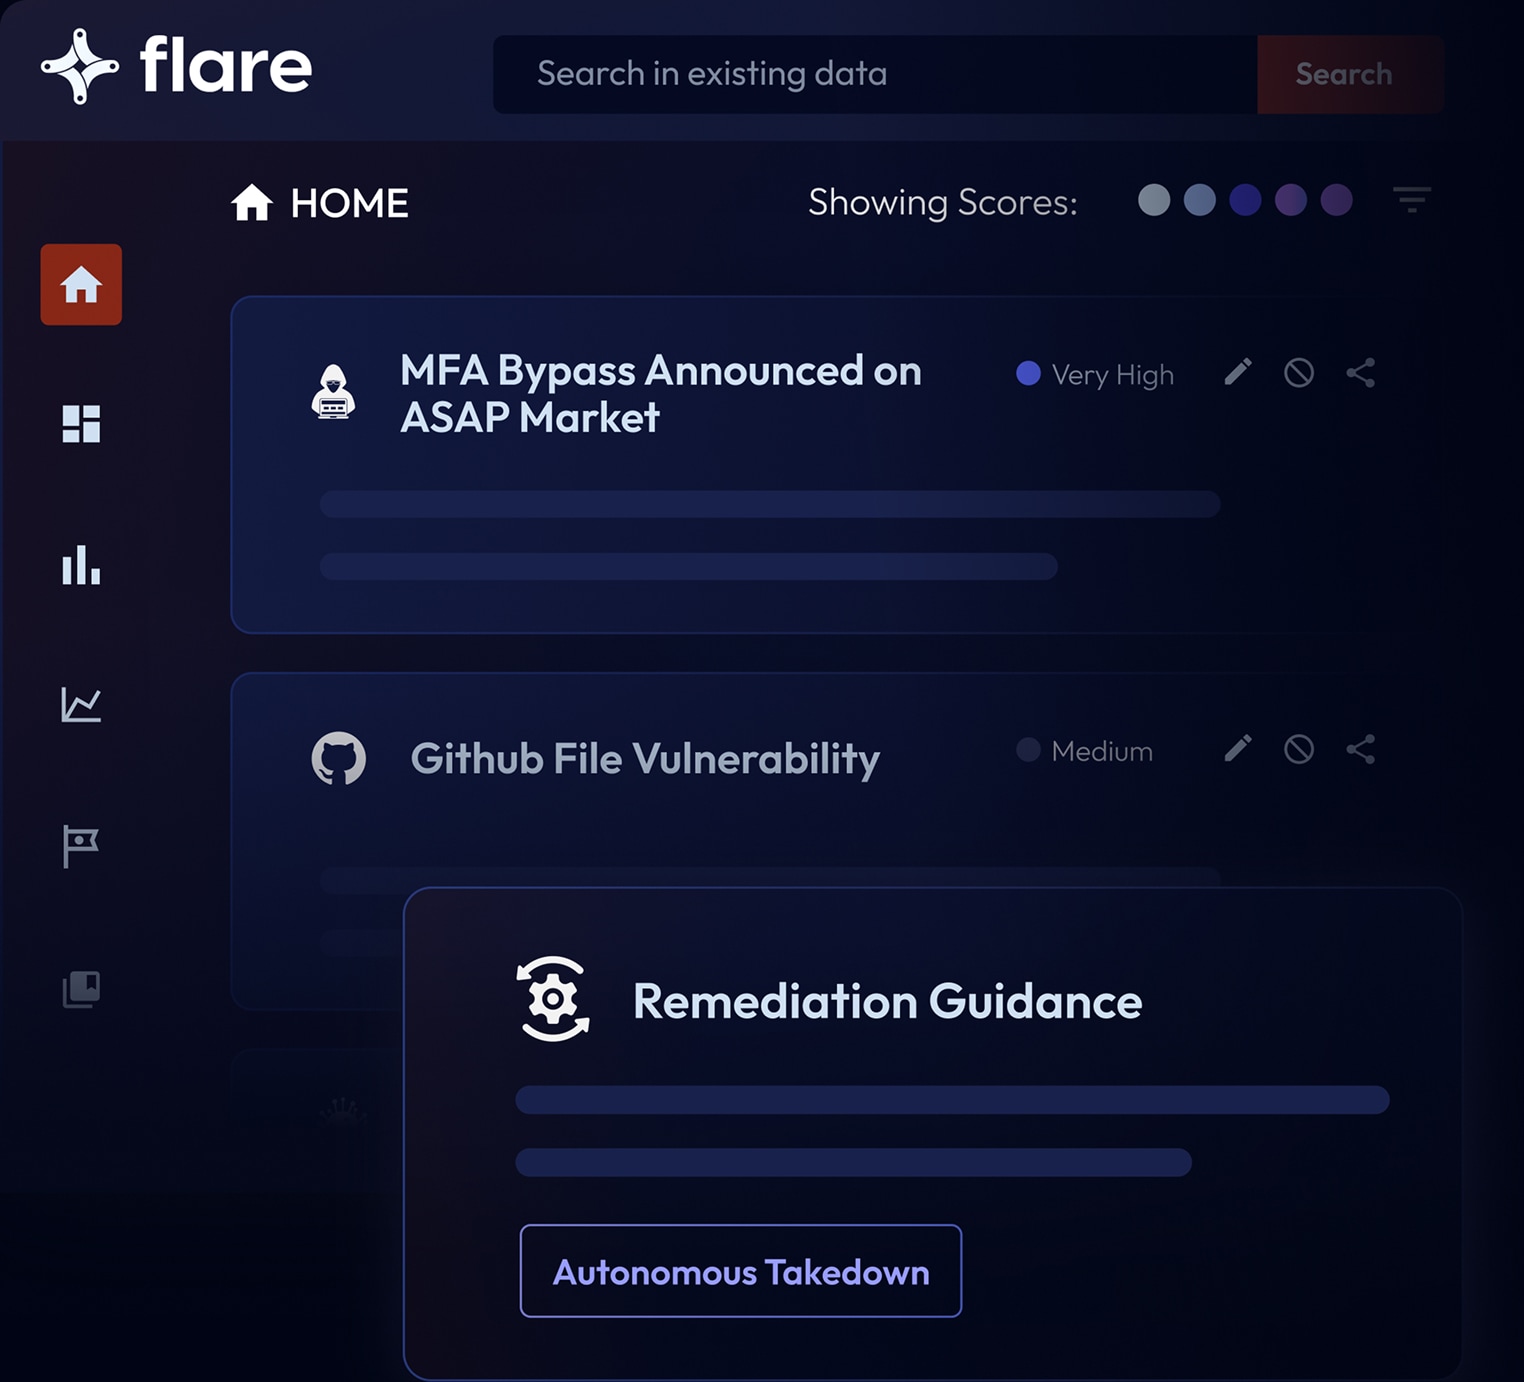Open the bar chart icon in sidebar
Screen dimensions: 1524x1382
point(81,565)
